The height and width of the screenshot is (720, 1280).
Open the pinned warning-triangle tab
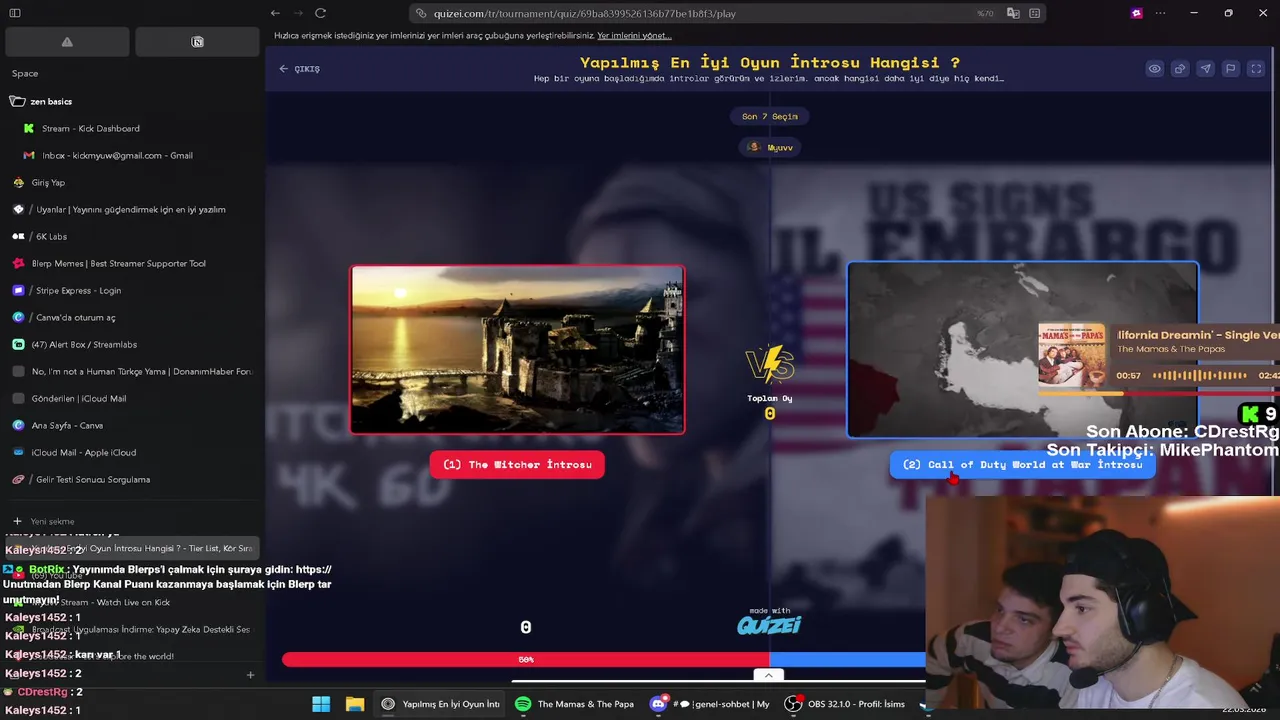pyautogui.click(x=67, y=42)
